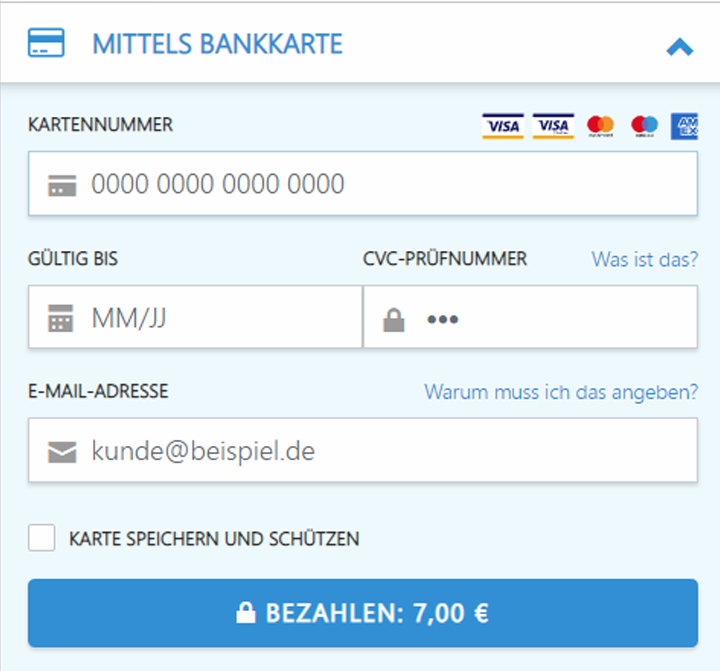Focus the card number placeholder 0000 0000 0000 0000
720x671 pixels.
tap(218, 184)
